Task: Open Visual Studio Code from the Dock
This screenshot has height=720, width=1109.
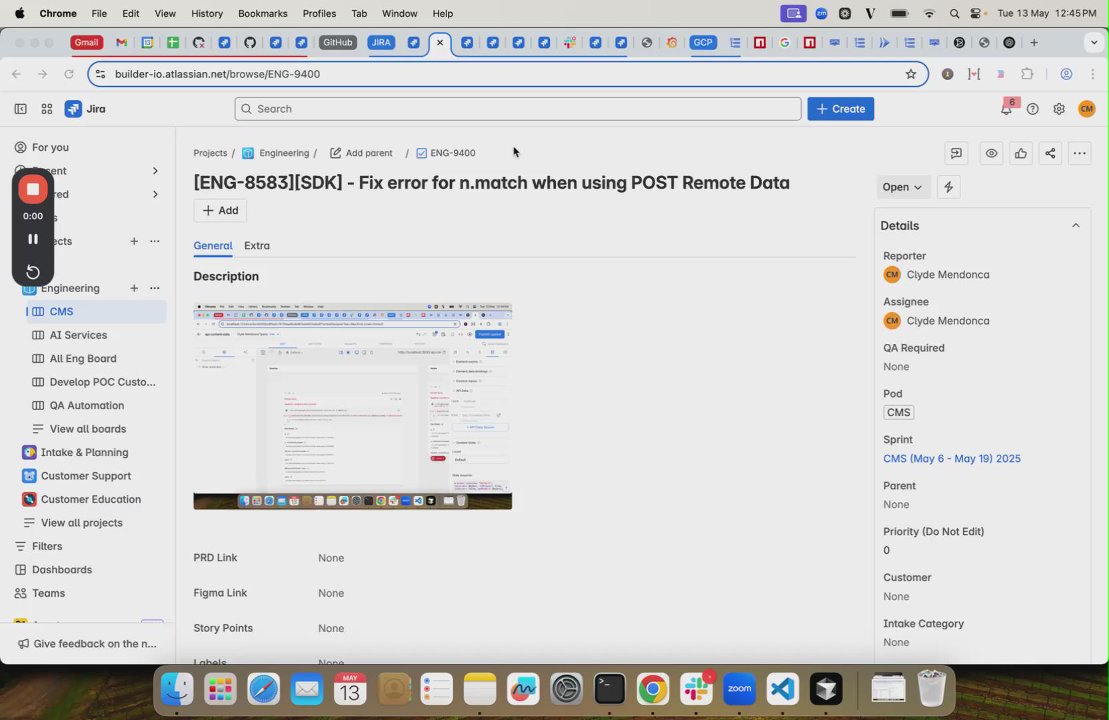Action: (783, 689)
